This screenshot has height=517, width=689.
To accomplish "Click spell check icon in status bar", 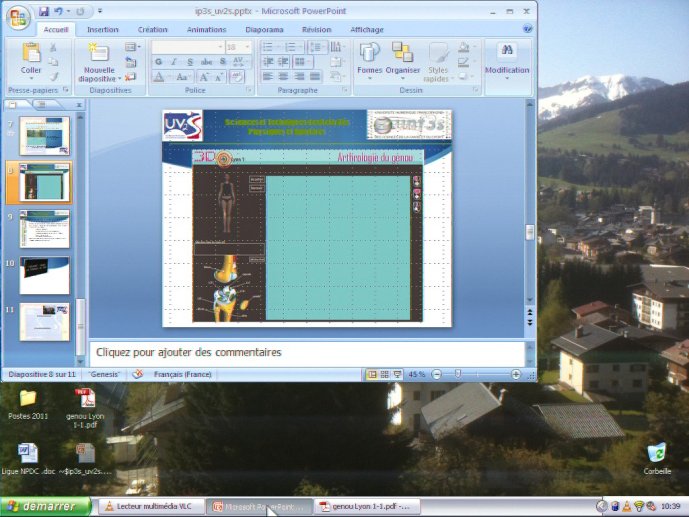I will point(138,374).
